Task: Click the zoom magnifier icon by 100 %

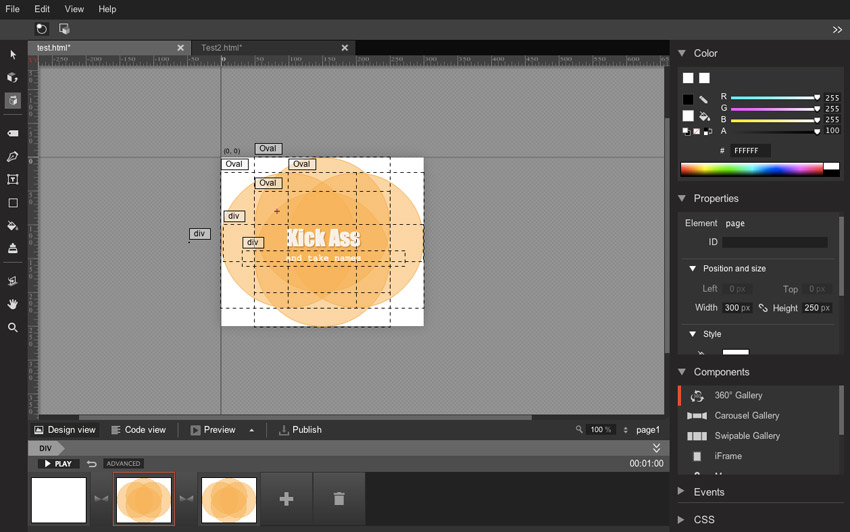Action: 579,430
